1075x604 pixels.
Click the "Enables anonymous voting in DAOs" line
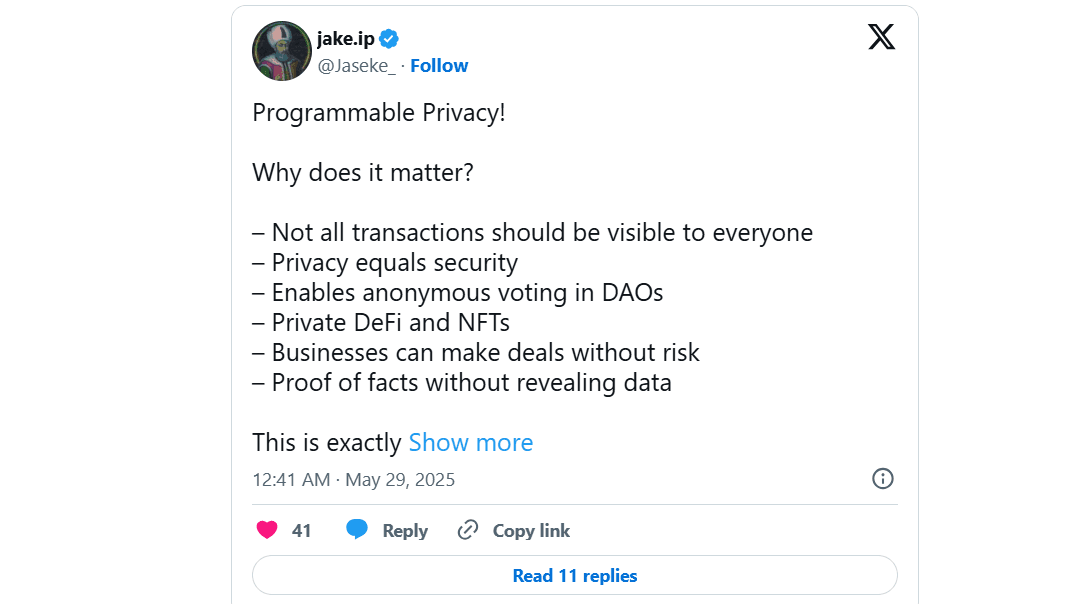(x=467, y=293)
